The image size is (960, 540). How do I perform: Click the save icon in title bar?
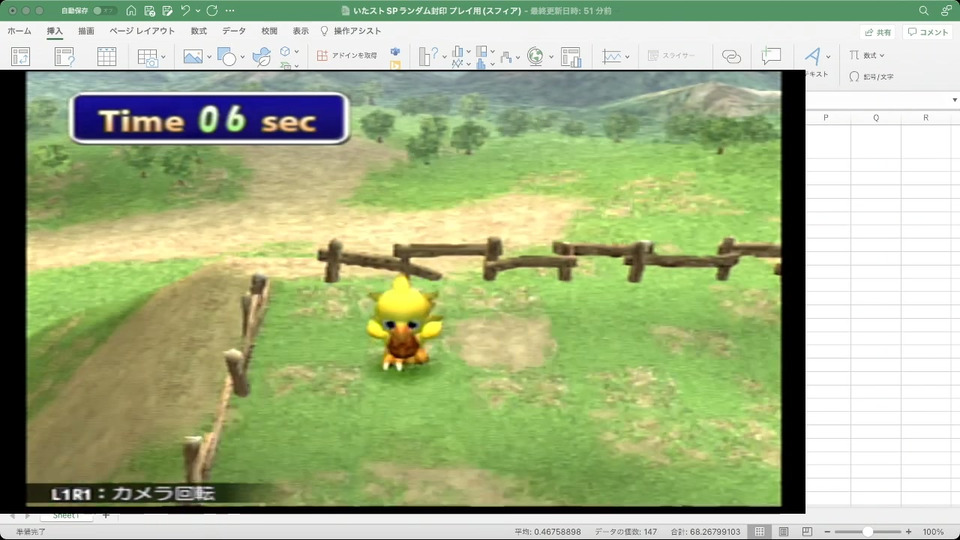149,10
